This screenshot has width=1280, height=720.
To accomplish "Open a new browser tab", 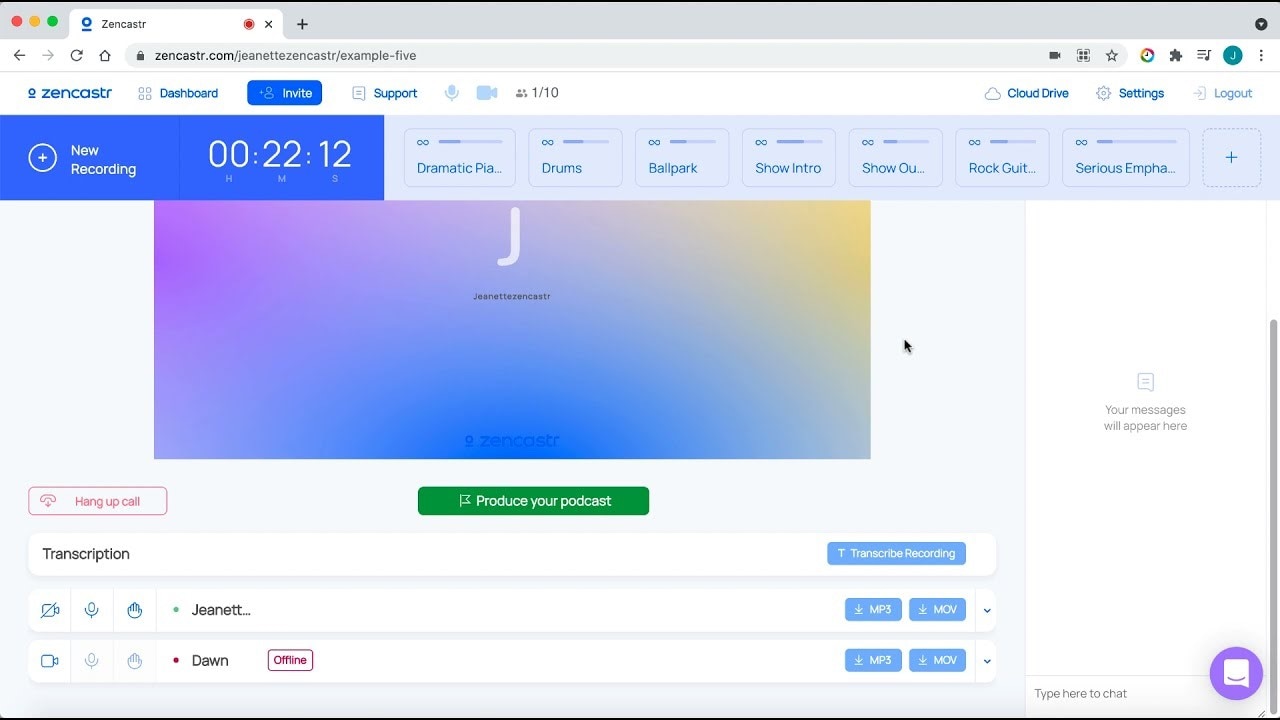I will (302, 24).
